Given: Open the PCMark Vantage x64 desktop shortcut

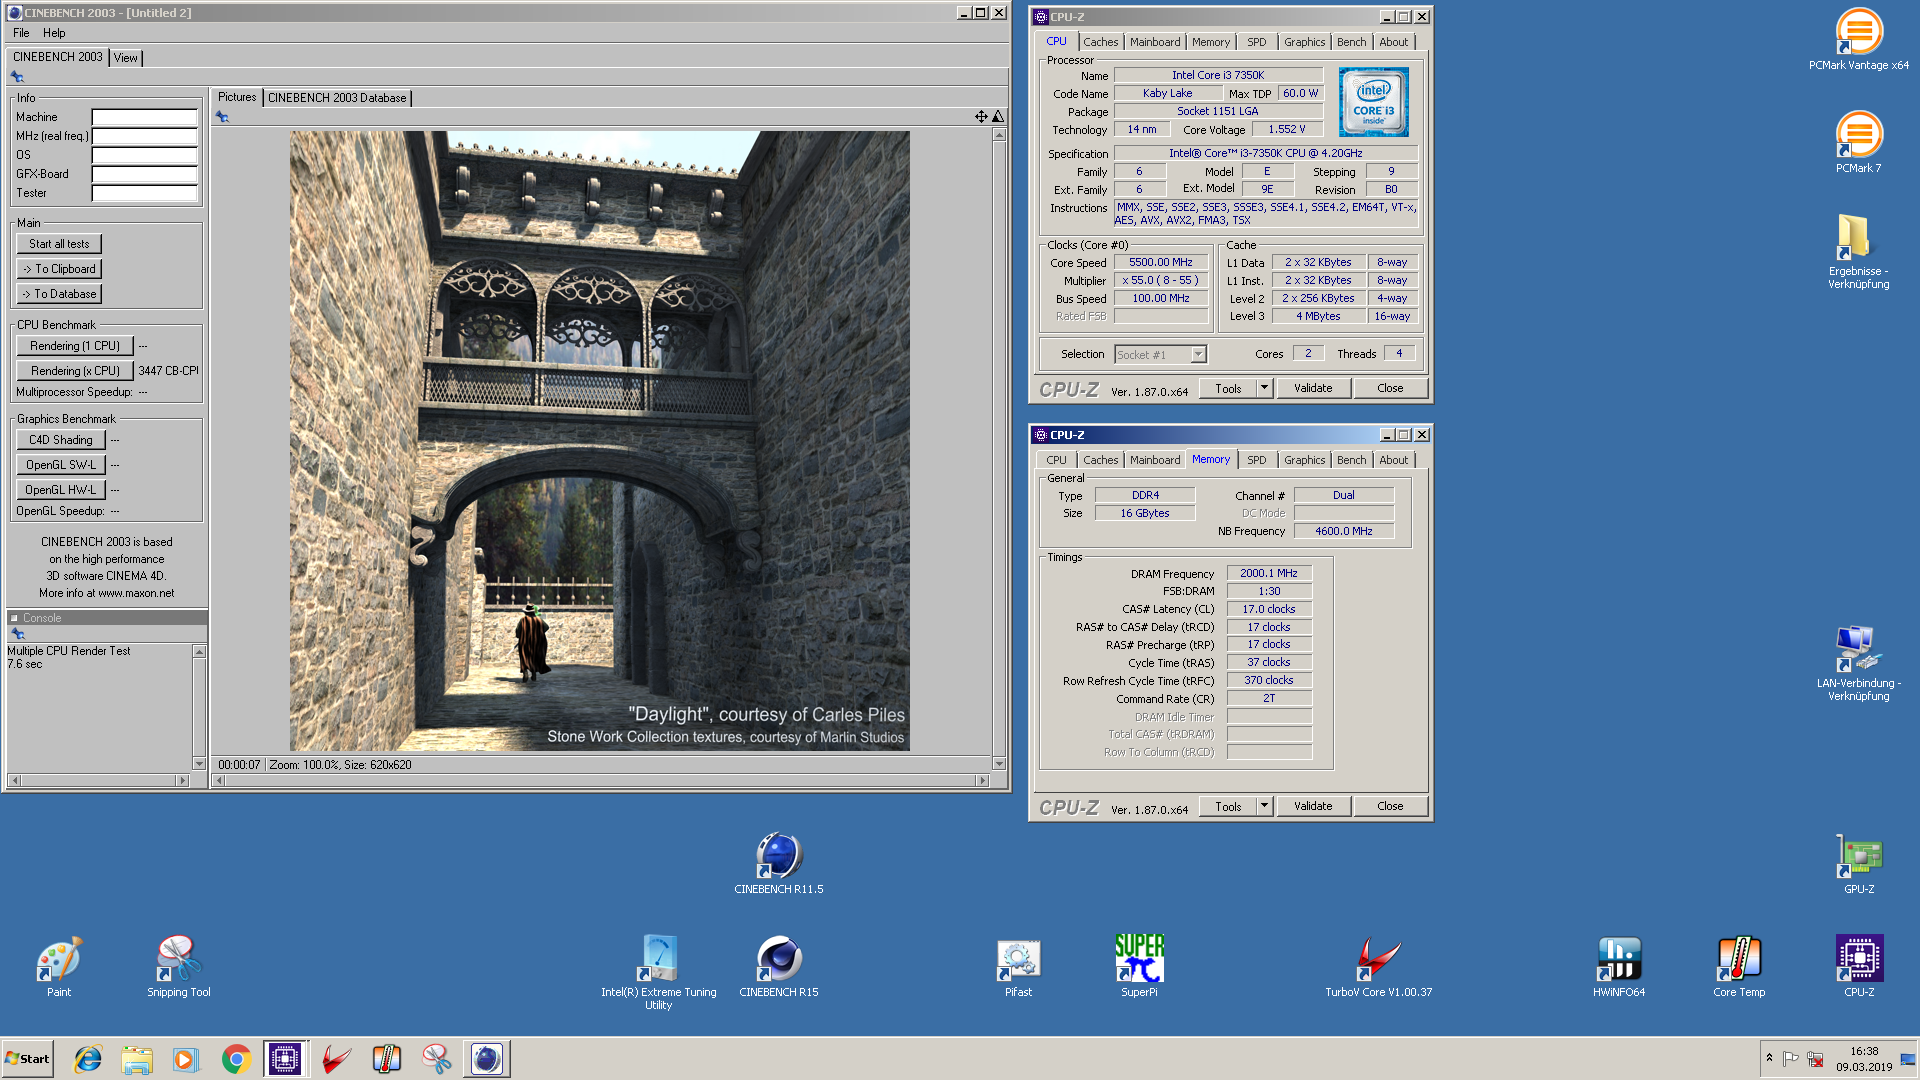Looking at the screenshot, I should point(1858,40).
